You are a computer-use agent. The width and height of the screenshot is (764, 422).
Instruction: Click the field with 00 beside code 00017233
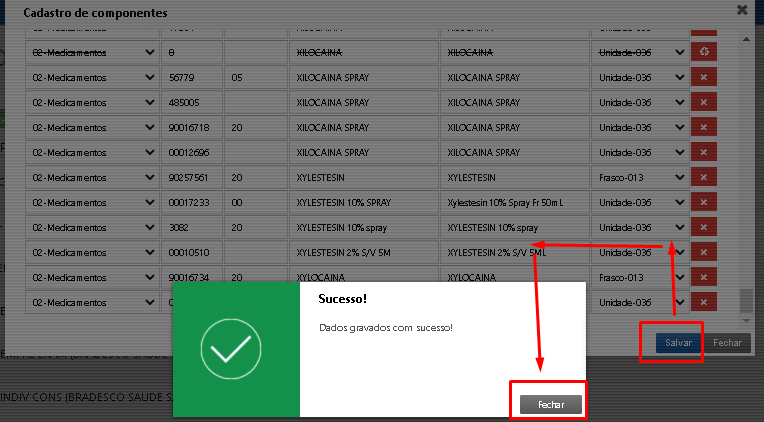[256, 202]
